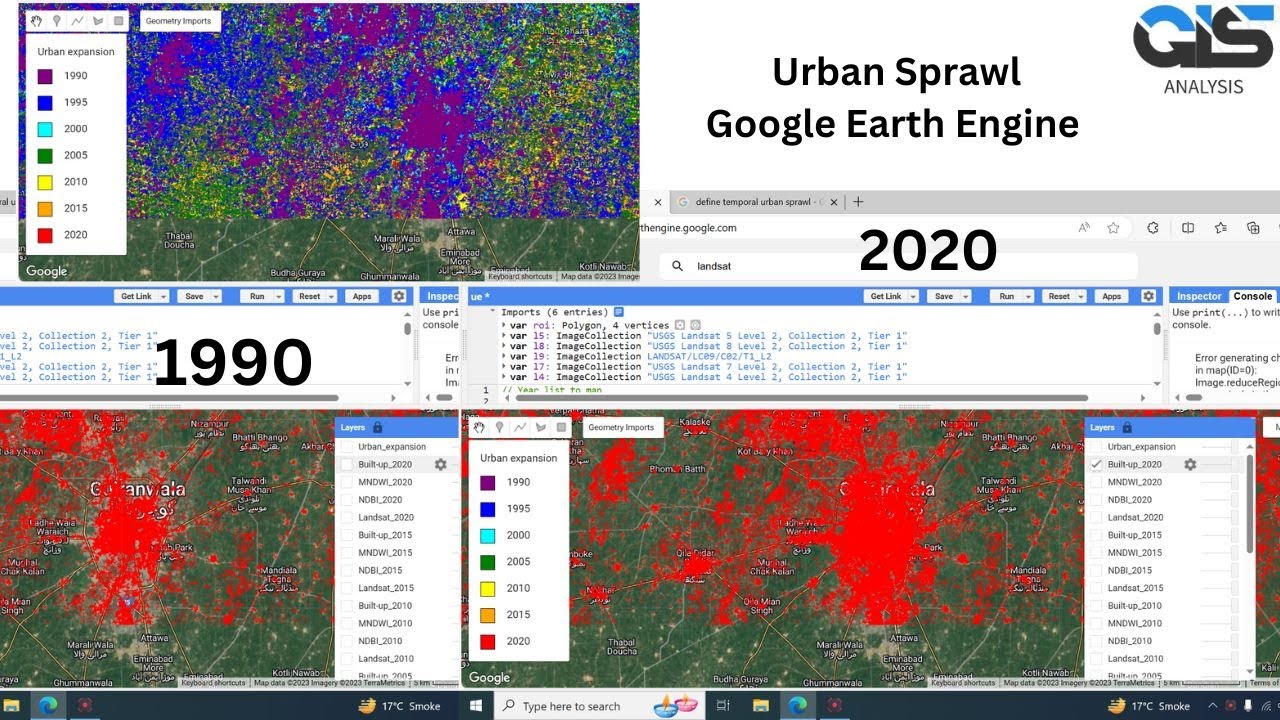Open Run dropdown arrow in 1990 panel
Viewport: 1280px width, 720px height.
(x=279, y=296)
